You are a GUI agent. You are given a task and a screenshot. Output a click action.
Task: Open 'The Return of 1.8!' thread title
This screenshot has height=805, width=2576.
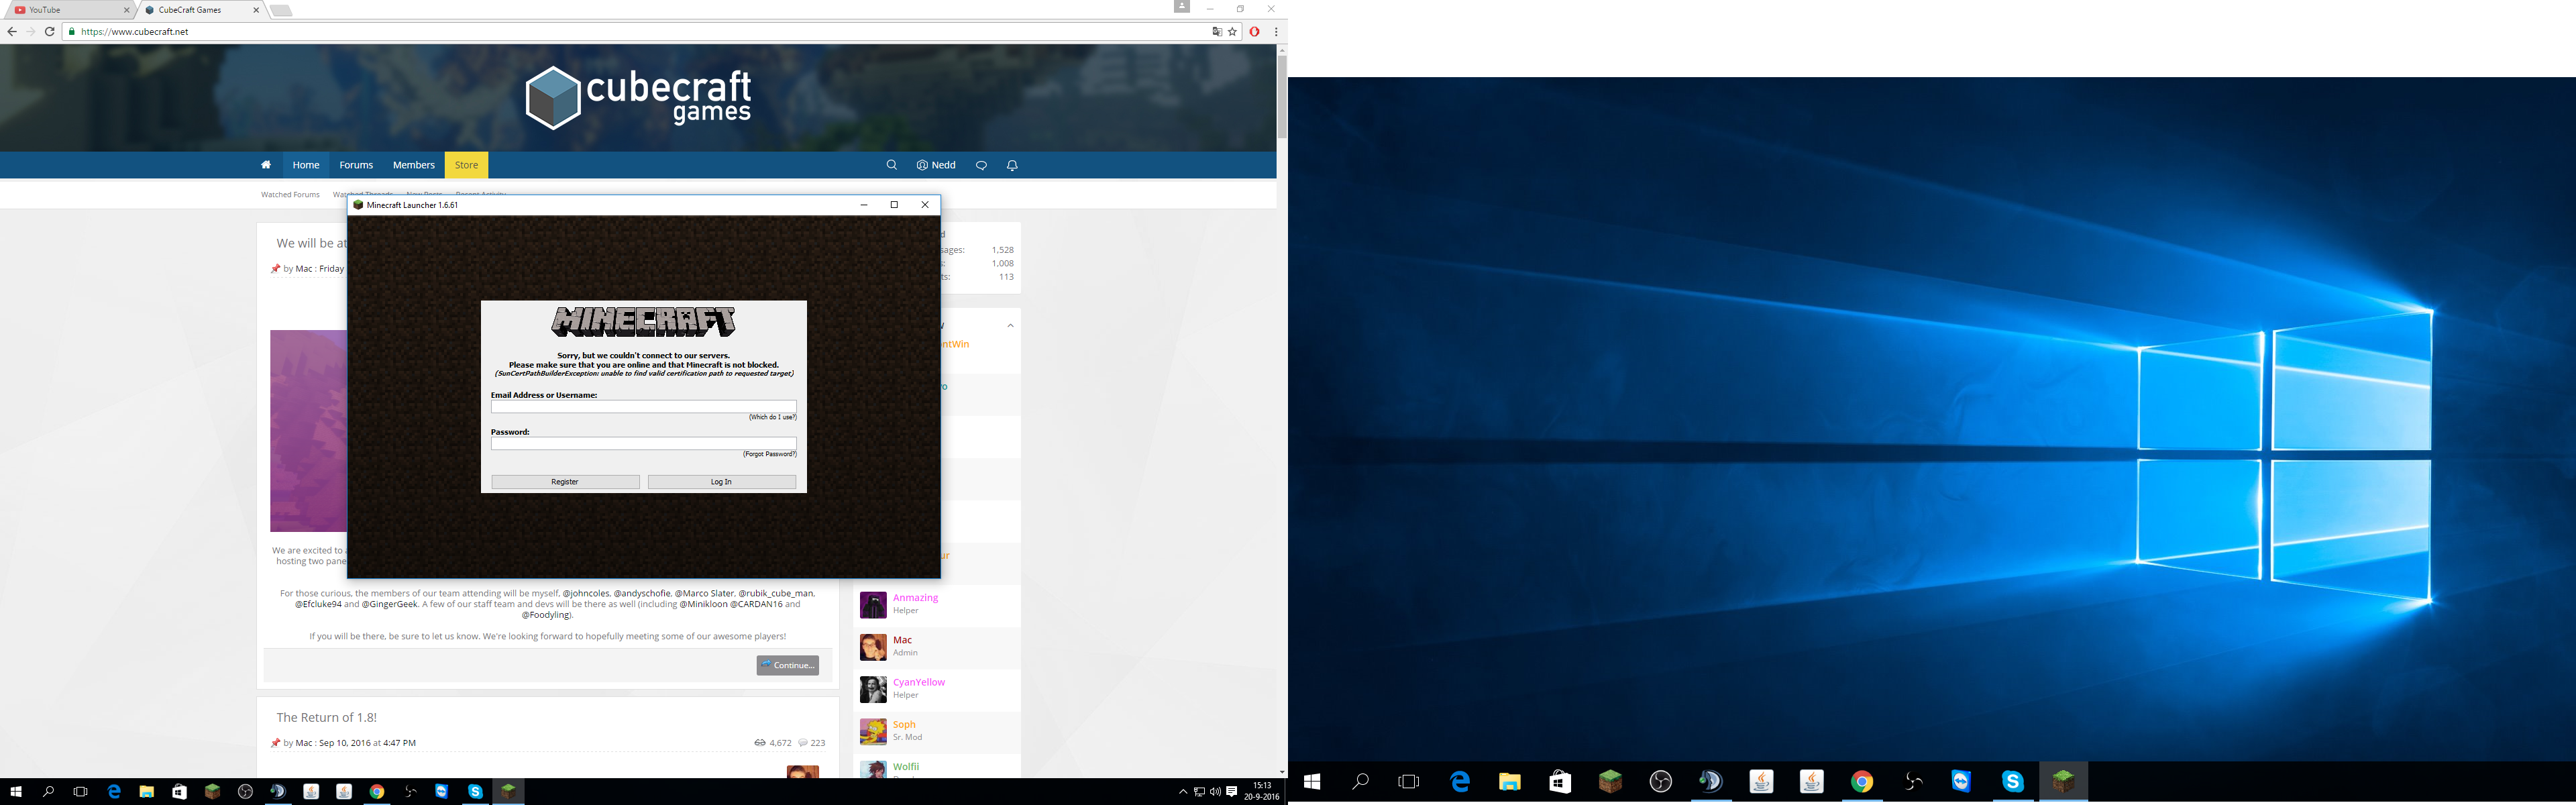pyautogui.click(x=326, y=717)
